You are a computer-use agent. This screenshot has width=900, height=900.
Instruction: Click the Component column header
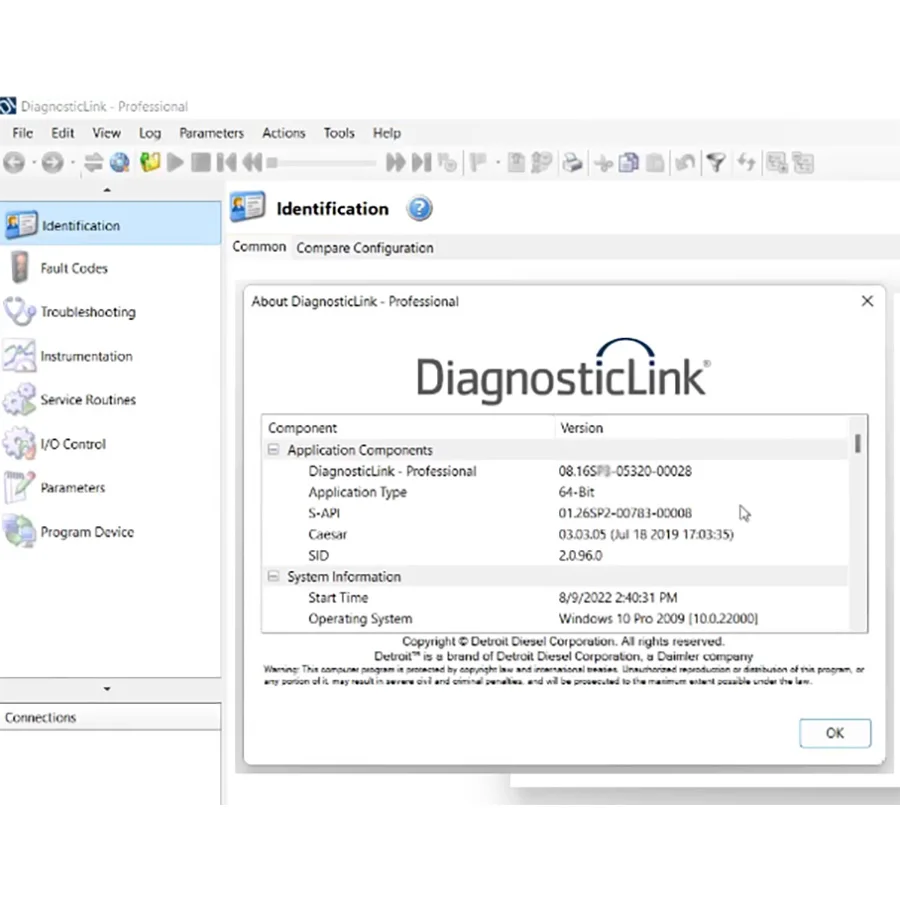[x=409, y=428]
